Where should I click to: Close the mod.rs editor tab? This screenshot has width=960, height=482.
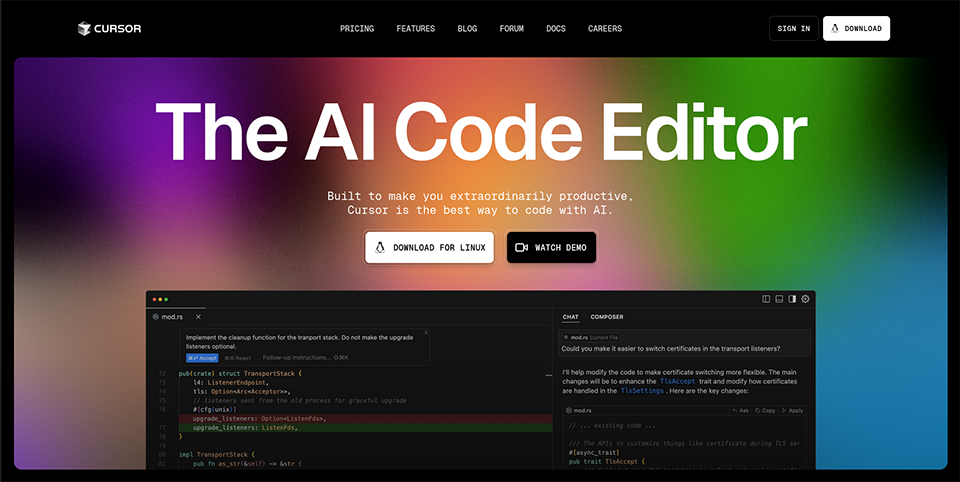coord(198,317)
